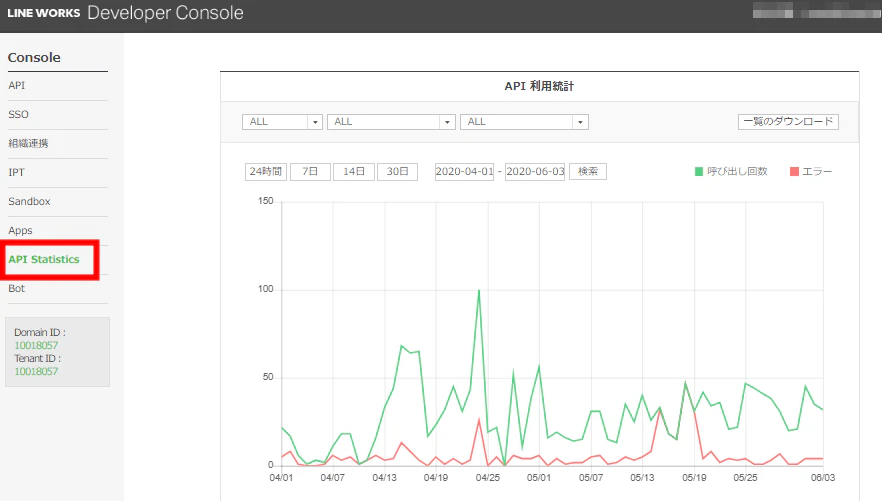
Task: Click the Tenant ID value 10018057
Action: click(x=36, y=371)
